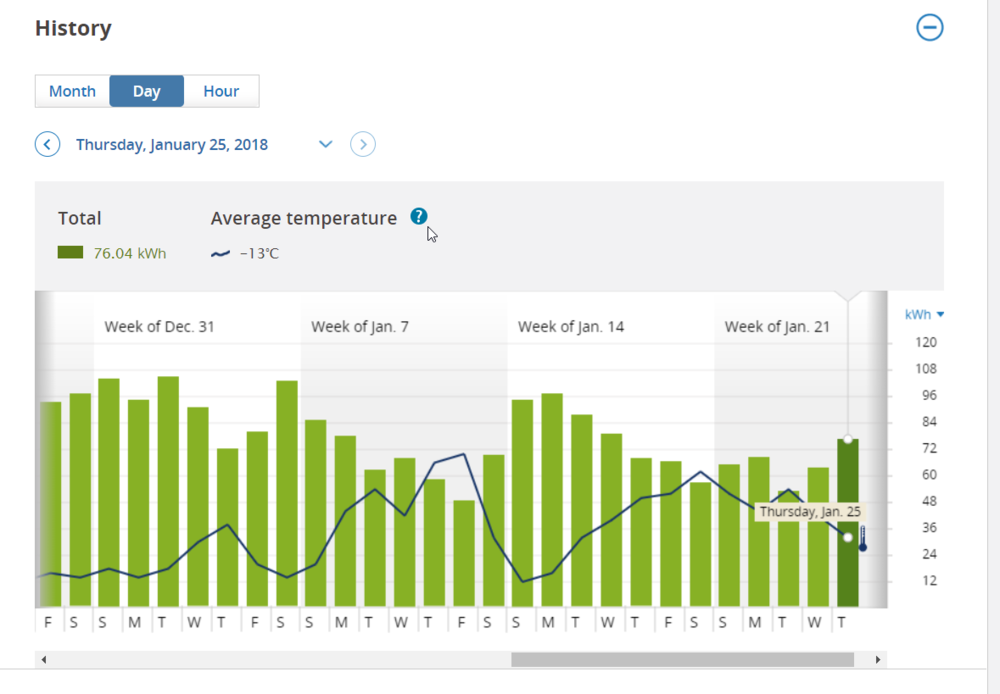Click the temperature line legend icon
The width and height of the screenshot is (1000, 694).
point(220,254)
